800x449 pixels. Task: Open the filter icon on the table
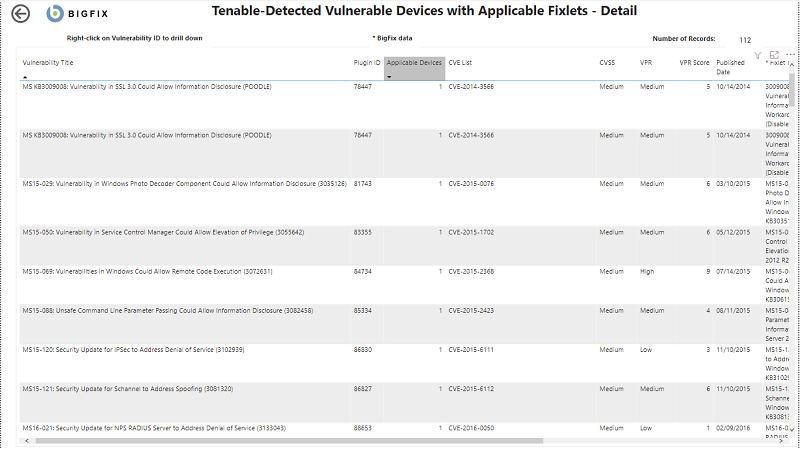(758, 55)
